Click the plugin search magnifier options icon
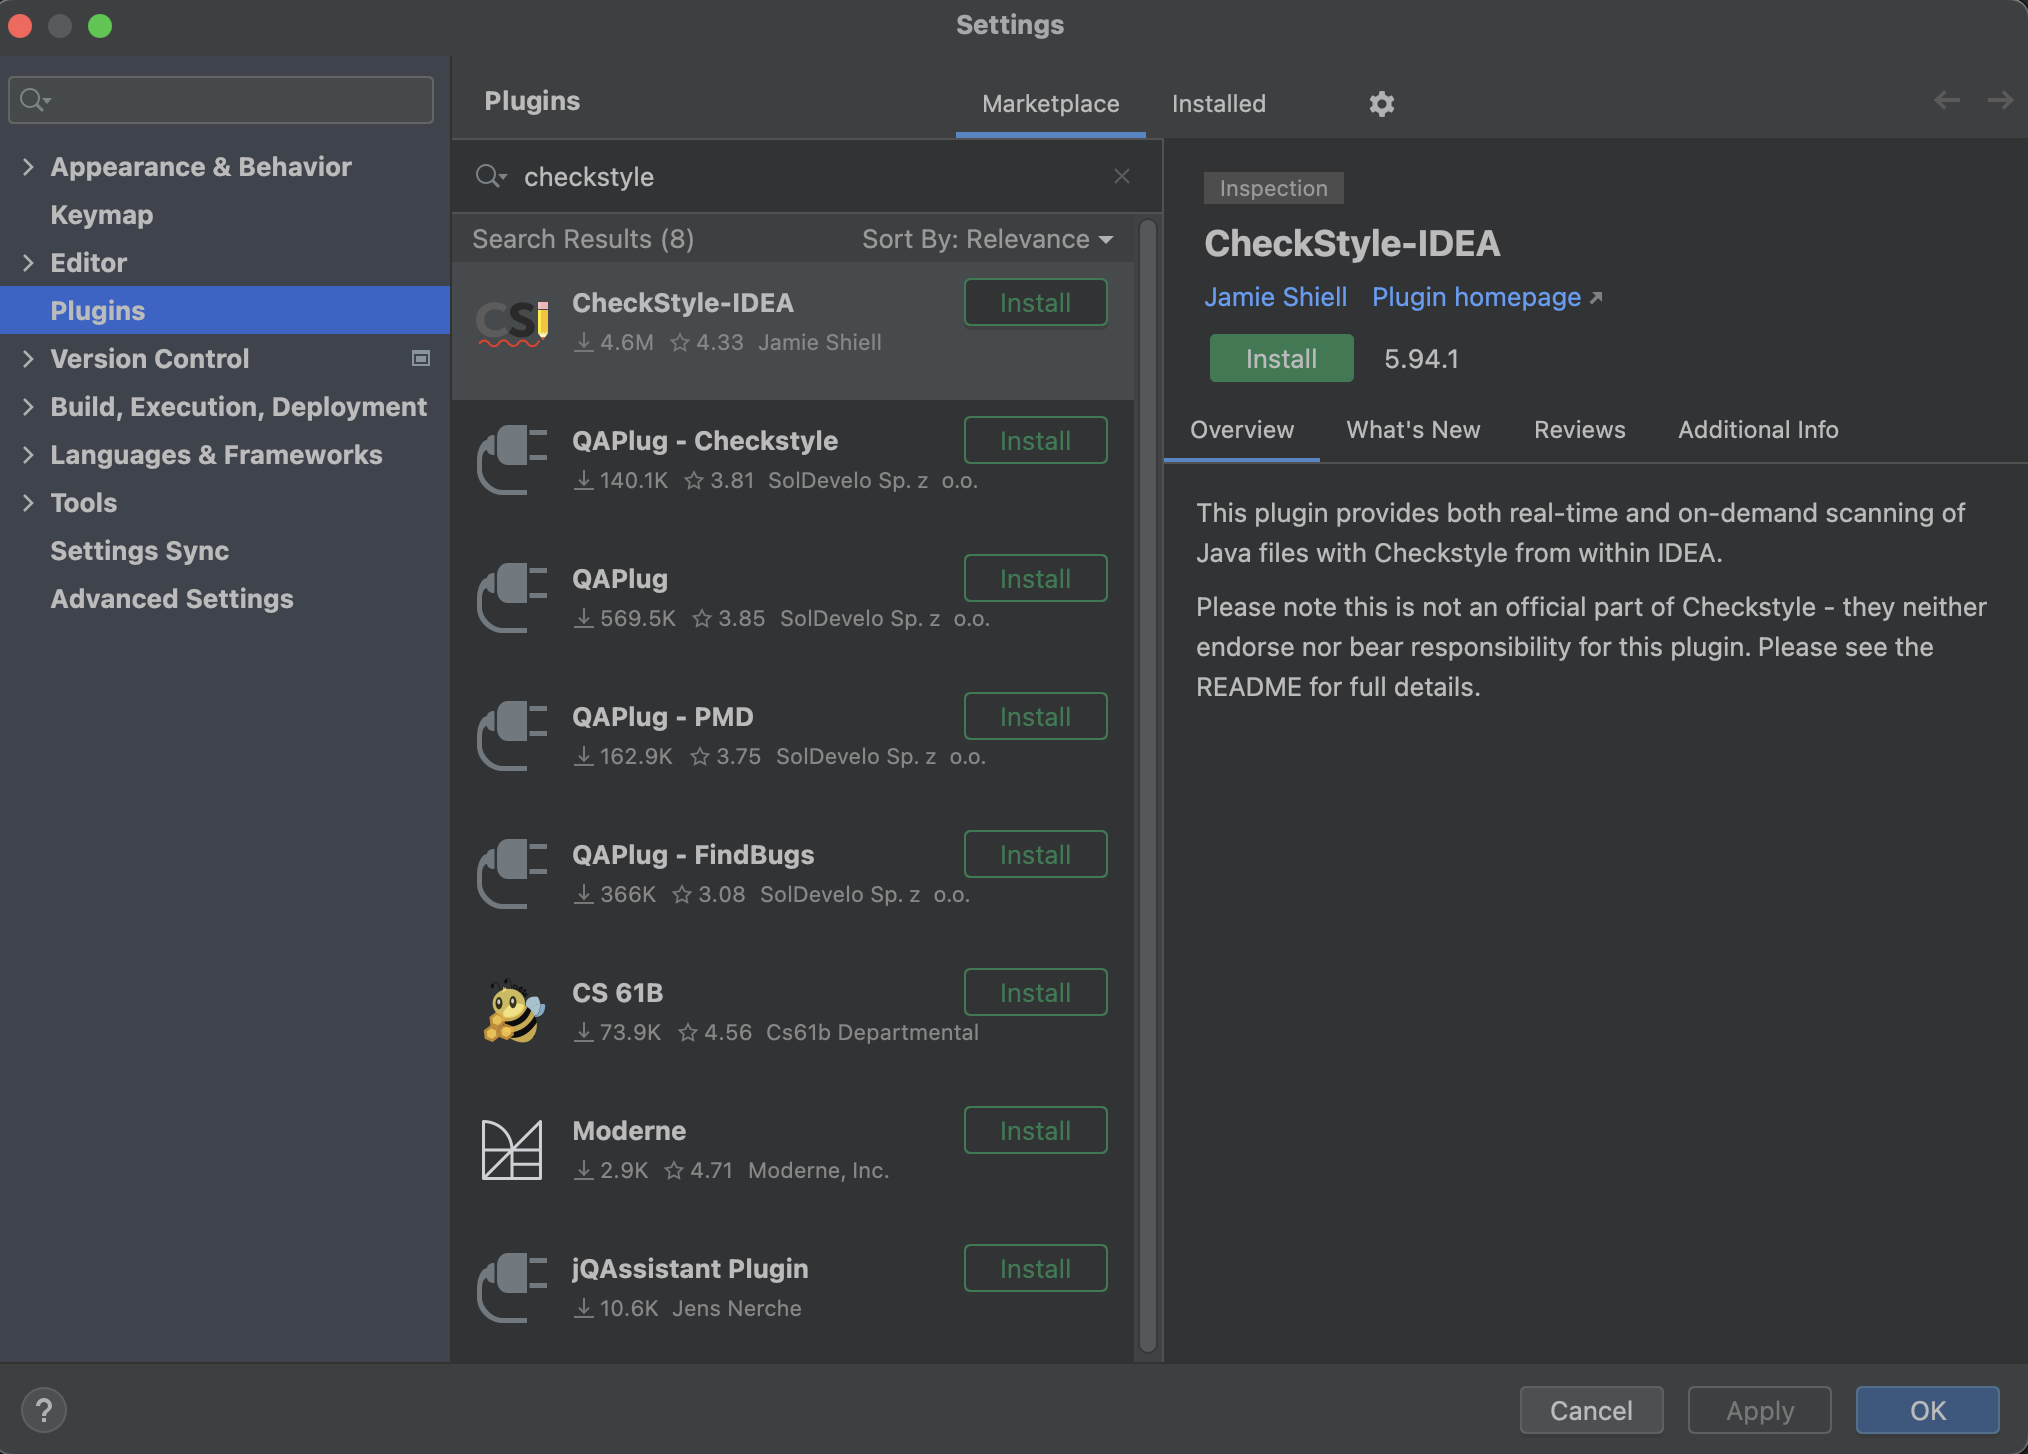The width and height of the screenshot is (2028, 1454). pyautogui.click(x=490, y=177)
